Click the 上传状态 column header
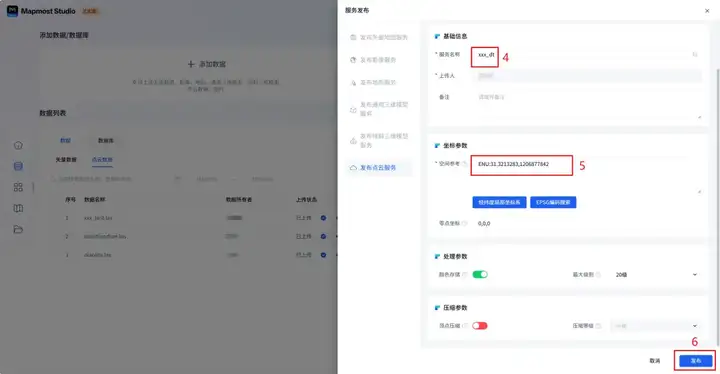The width and height of the screenshot is (720, 374). point(306,199)
